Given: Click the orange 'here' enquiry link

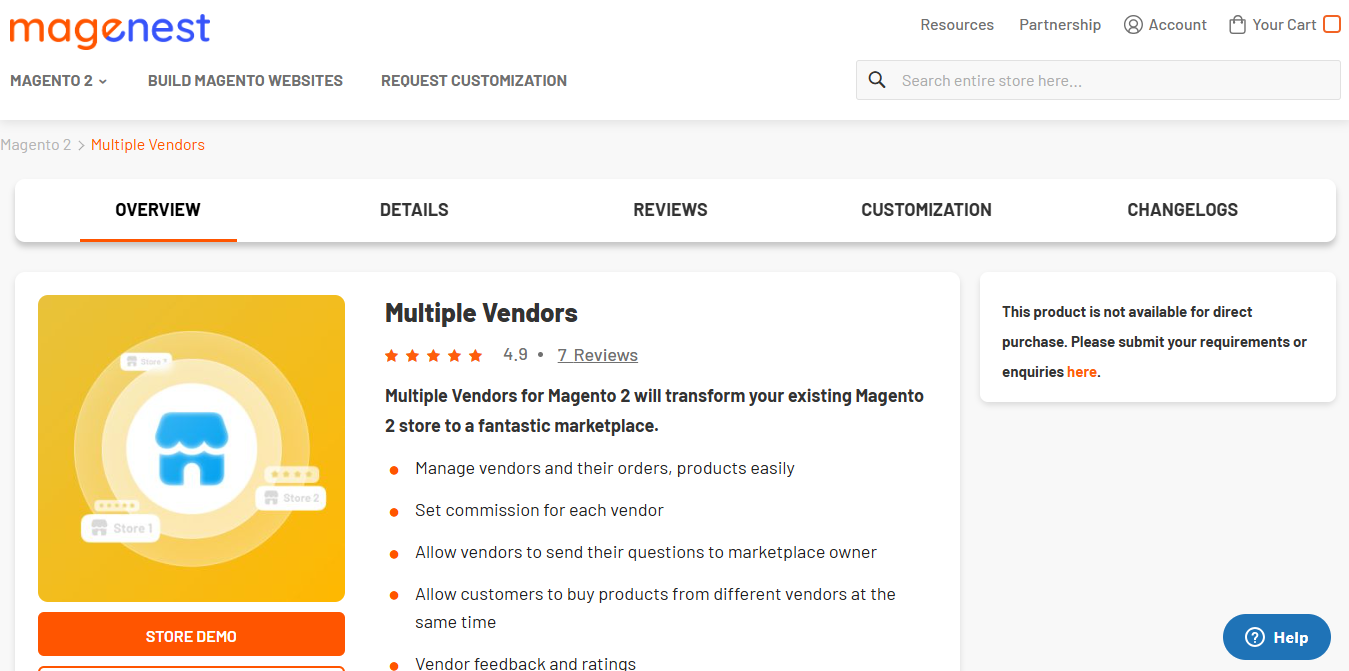Looking at the screenshot, I should [x=1081, y=371].
